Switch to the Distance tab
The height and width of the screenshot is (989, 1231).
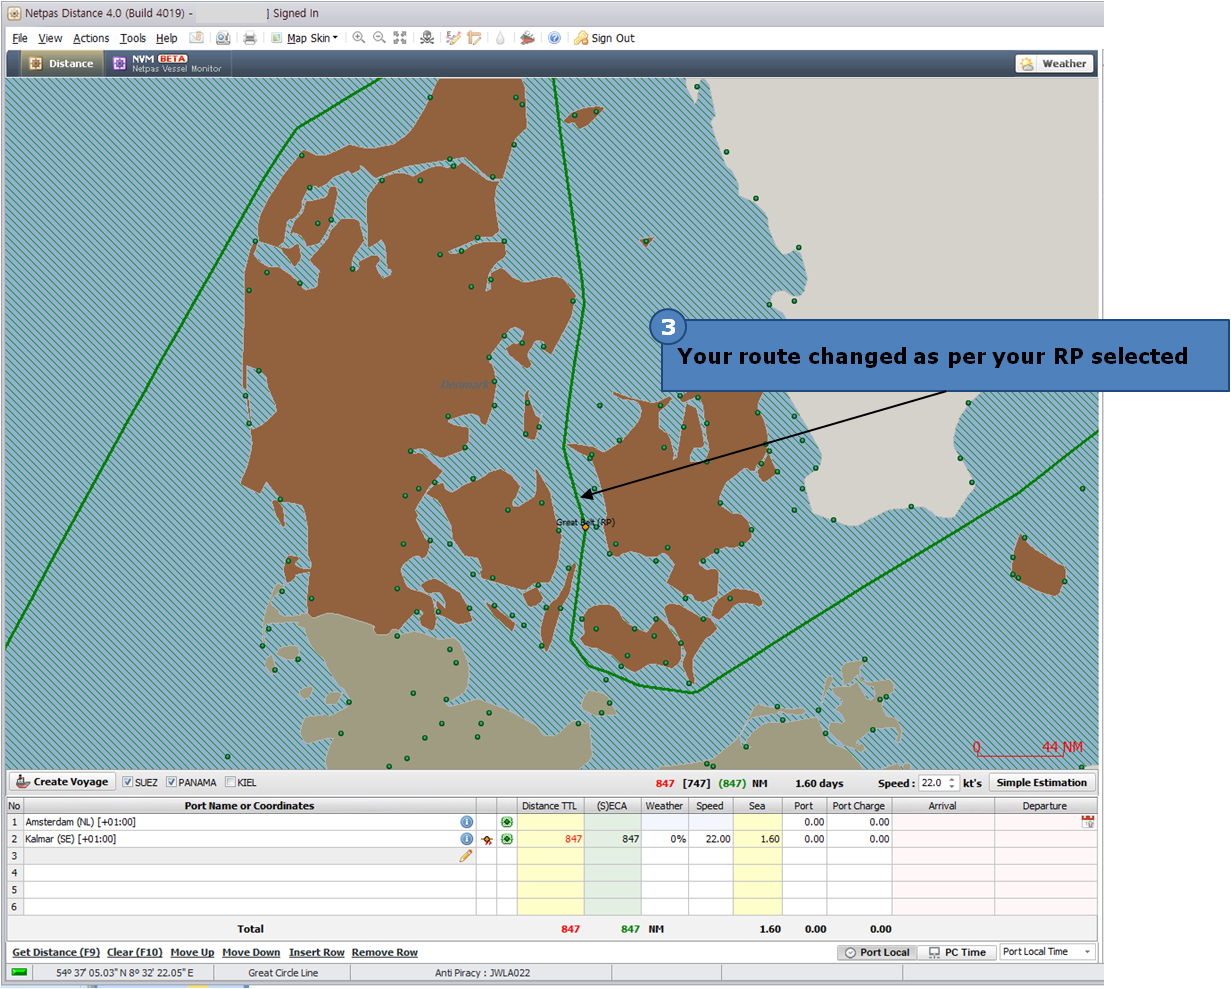(x=61, y=63)
